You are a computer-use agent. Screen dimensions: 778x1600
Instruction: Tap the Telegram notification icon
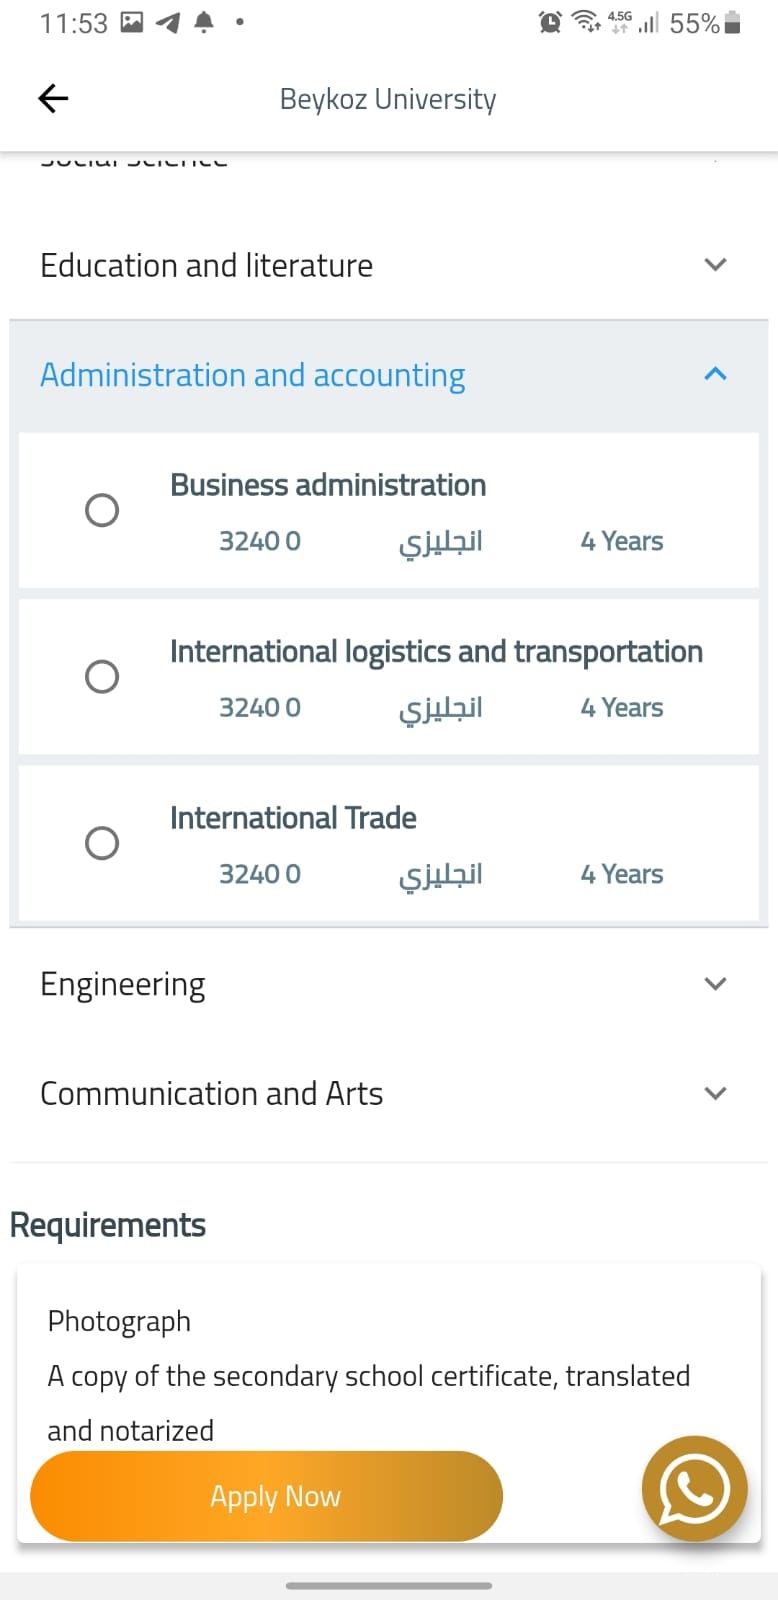tap(168, 22)
